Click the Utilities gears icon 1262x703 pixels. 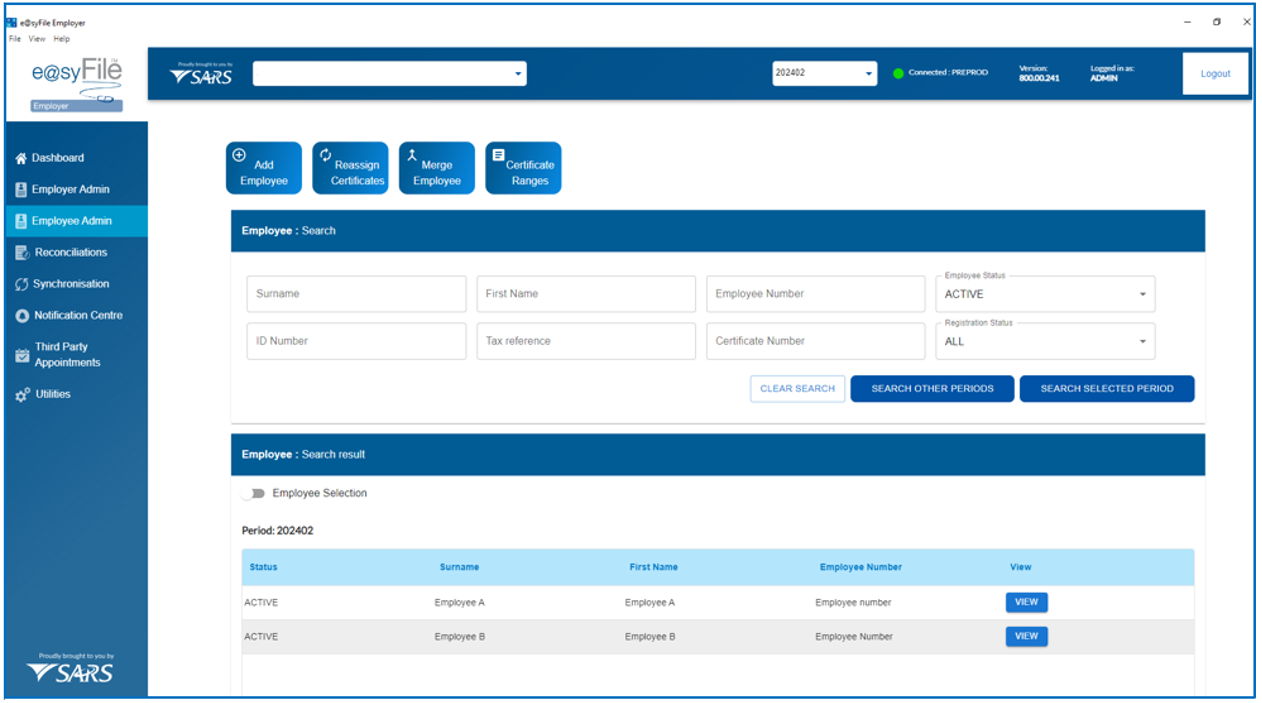pyautogui.click(x=22, y=395)
